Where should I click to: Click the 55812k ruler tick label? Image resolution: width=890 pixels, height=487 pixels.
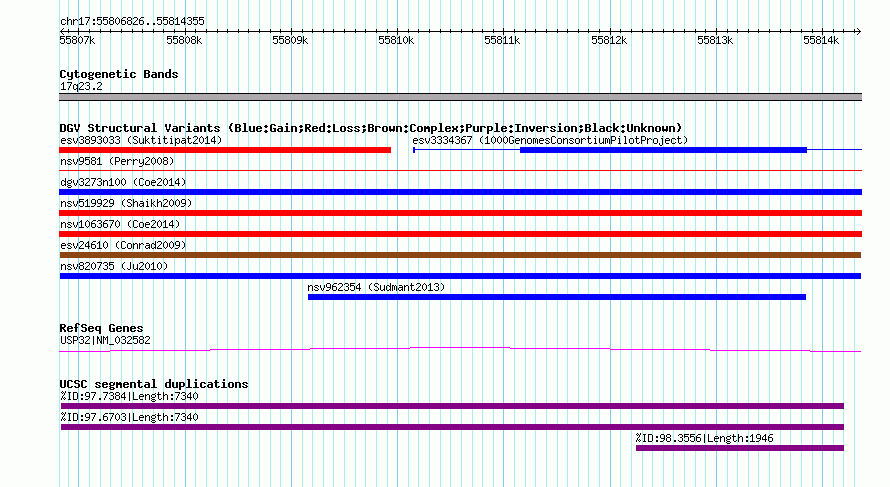point(609,41)
